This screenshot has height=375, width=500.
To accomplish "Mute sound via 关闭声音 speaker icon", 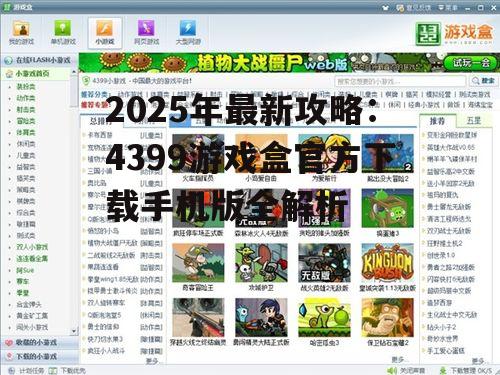I will tap(392, 371).
